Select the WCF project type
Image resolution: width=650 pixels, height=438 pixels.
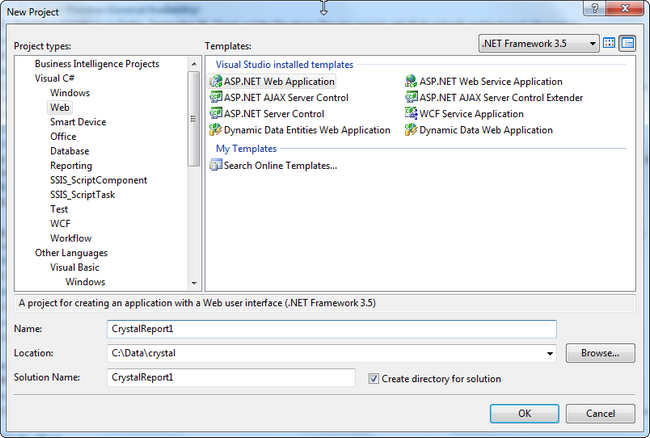[60, 224]
